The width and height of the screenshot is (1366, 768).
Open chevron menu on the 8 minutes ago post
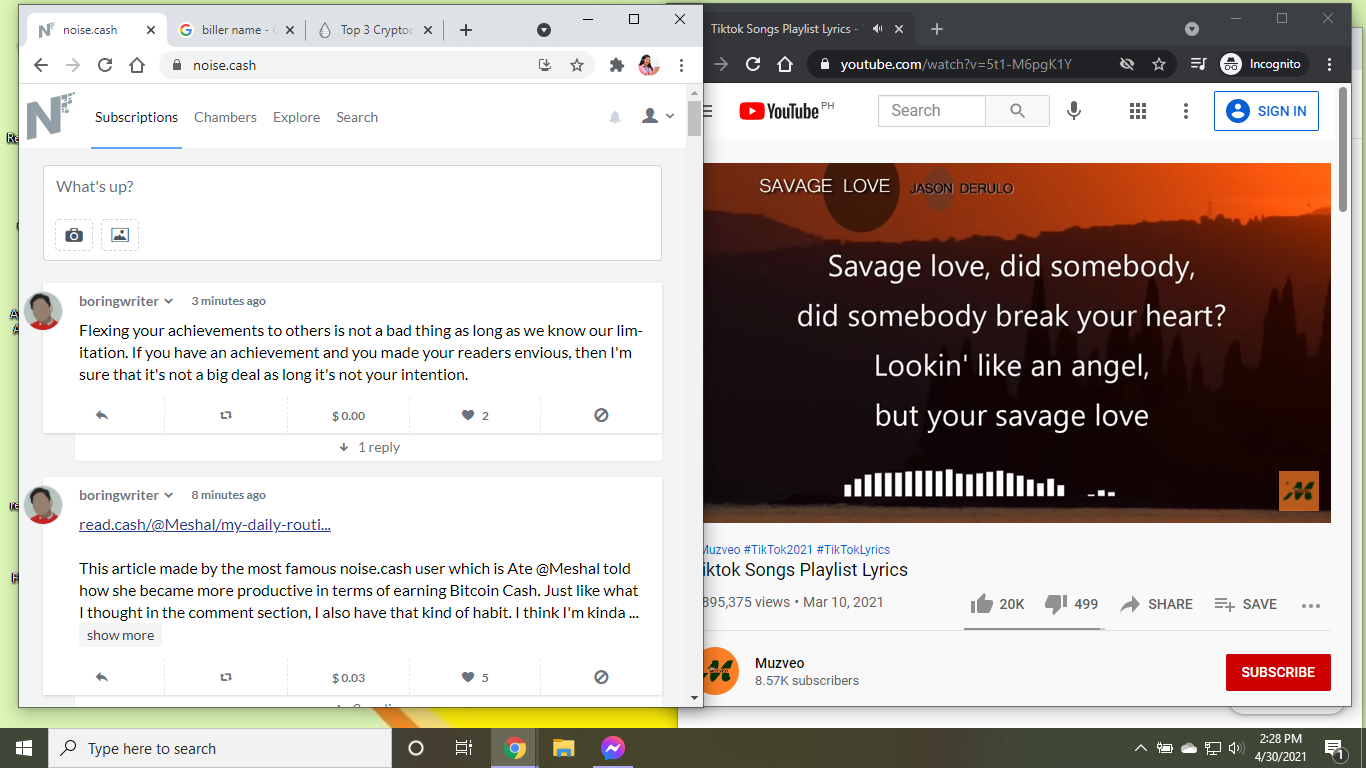168,495
